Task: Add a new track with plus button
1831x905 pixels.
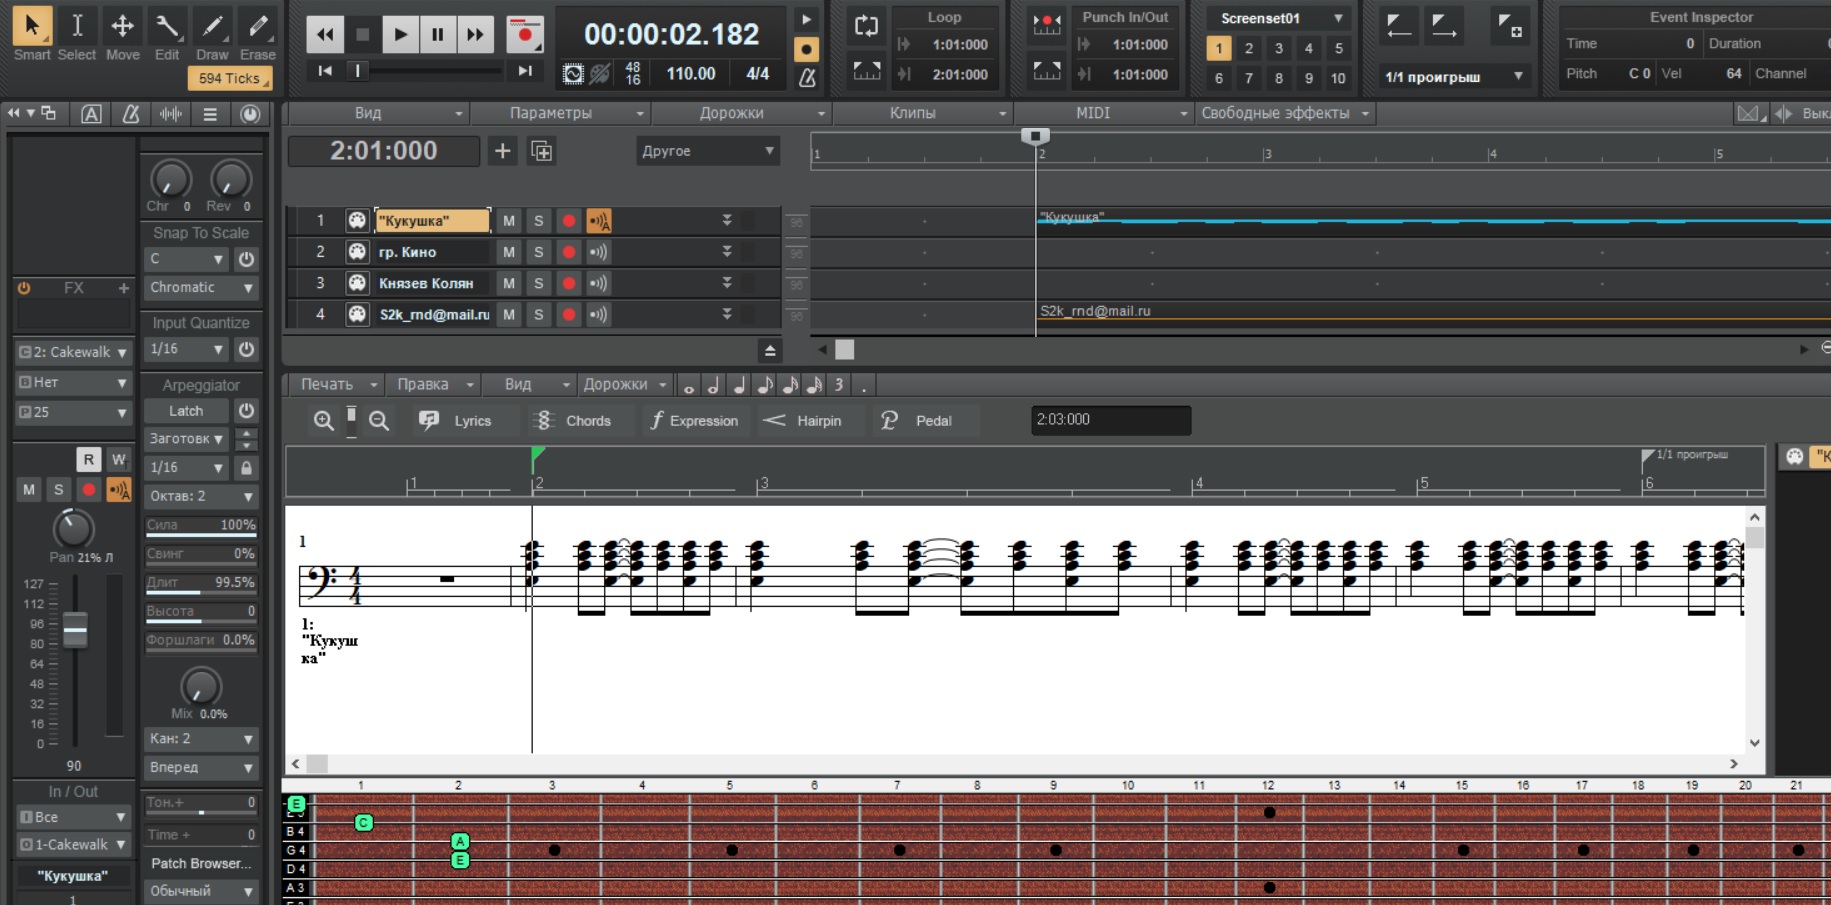Action: [502, 151]
